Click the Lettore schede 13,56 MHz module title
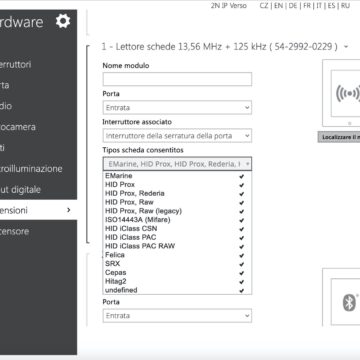 tap(220, 47)
